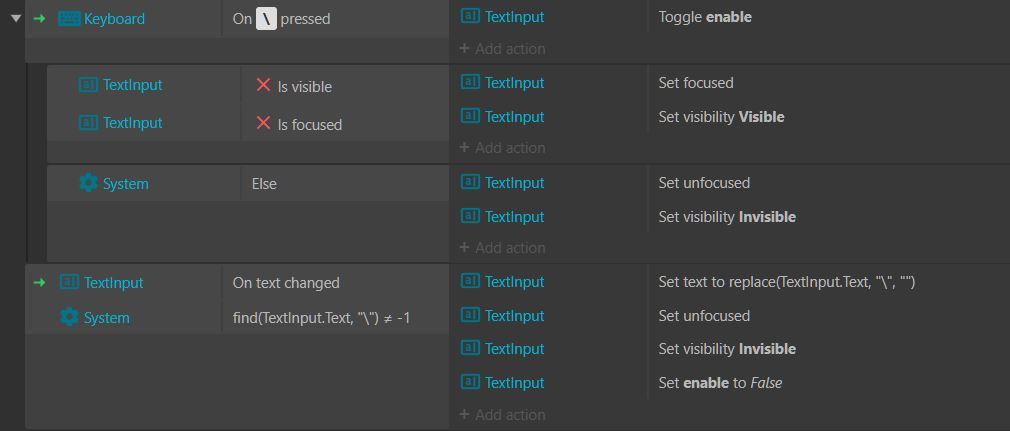Screen dimensions: 1010x431
Task: Click the TextInput icon for Toggle enable action
Action: 470,17
